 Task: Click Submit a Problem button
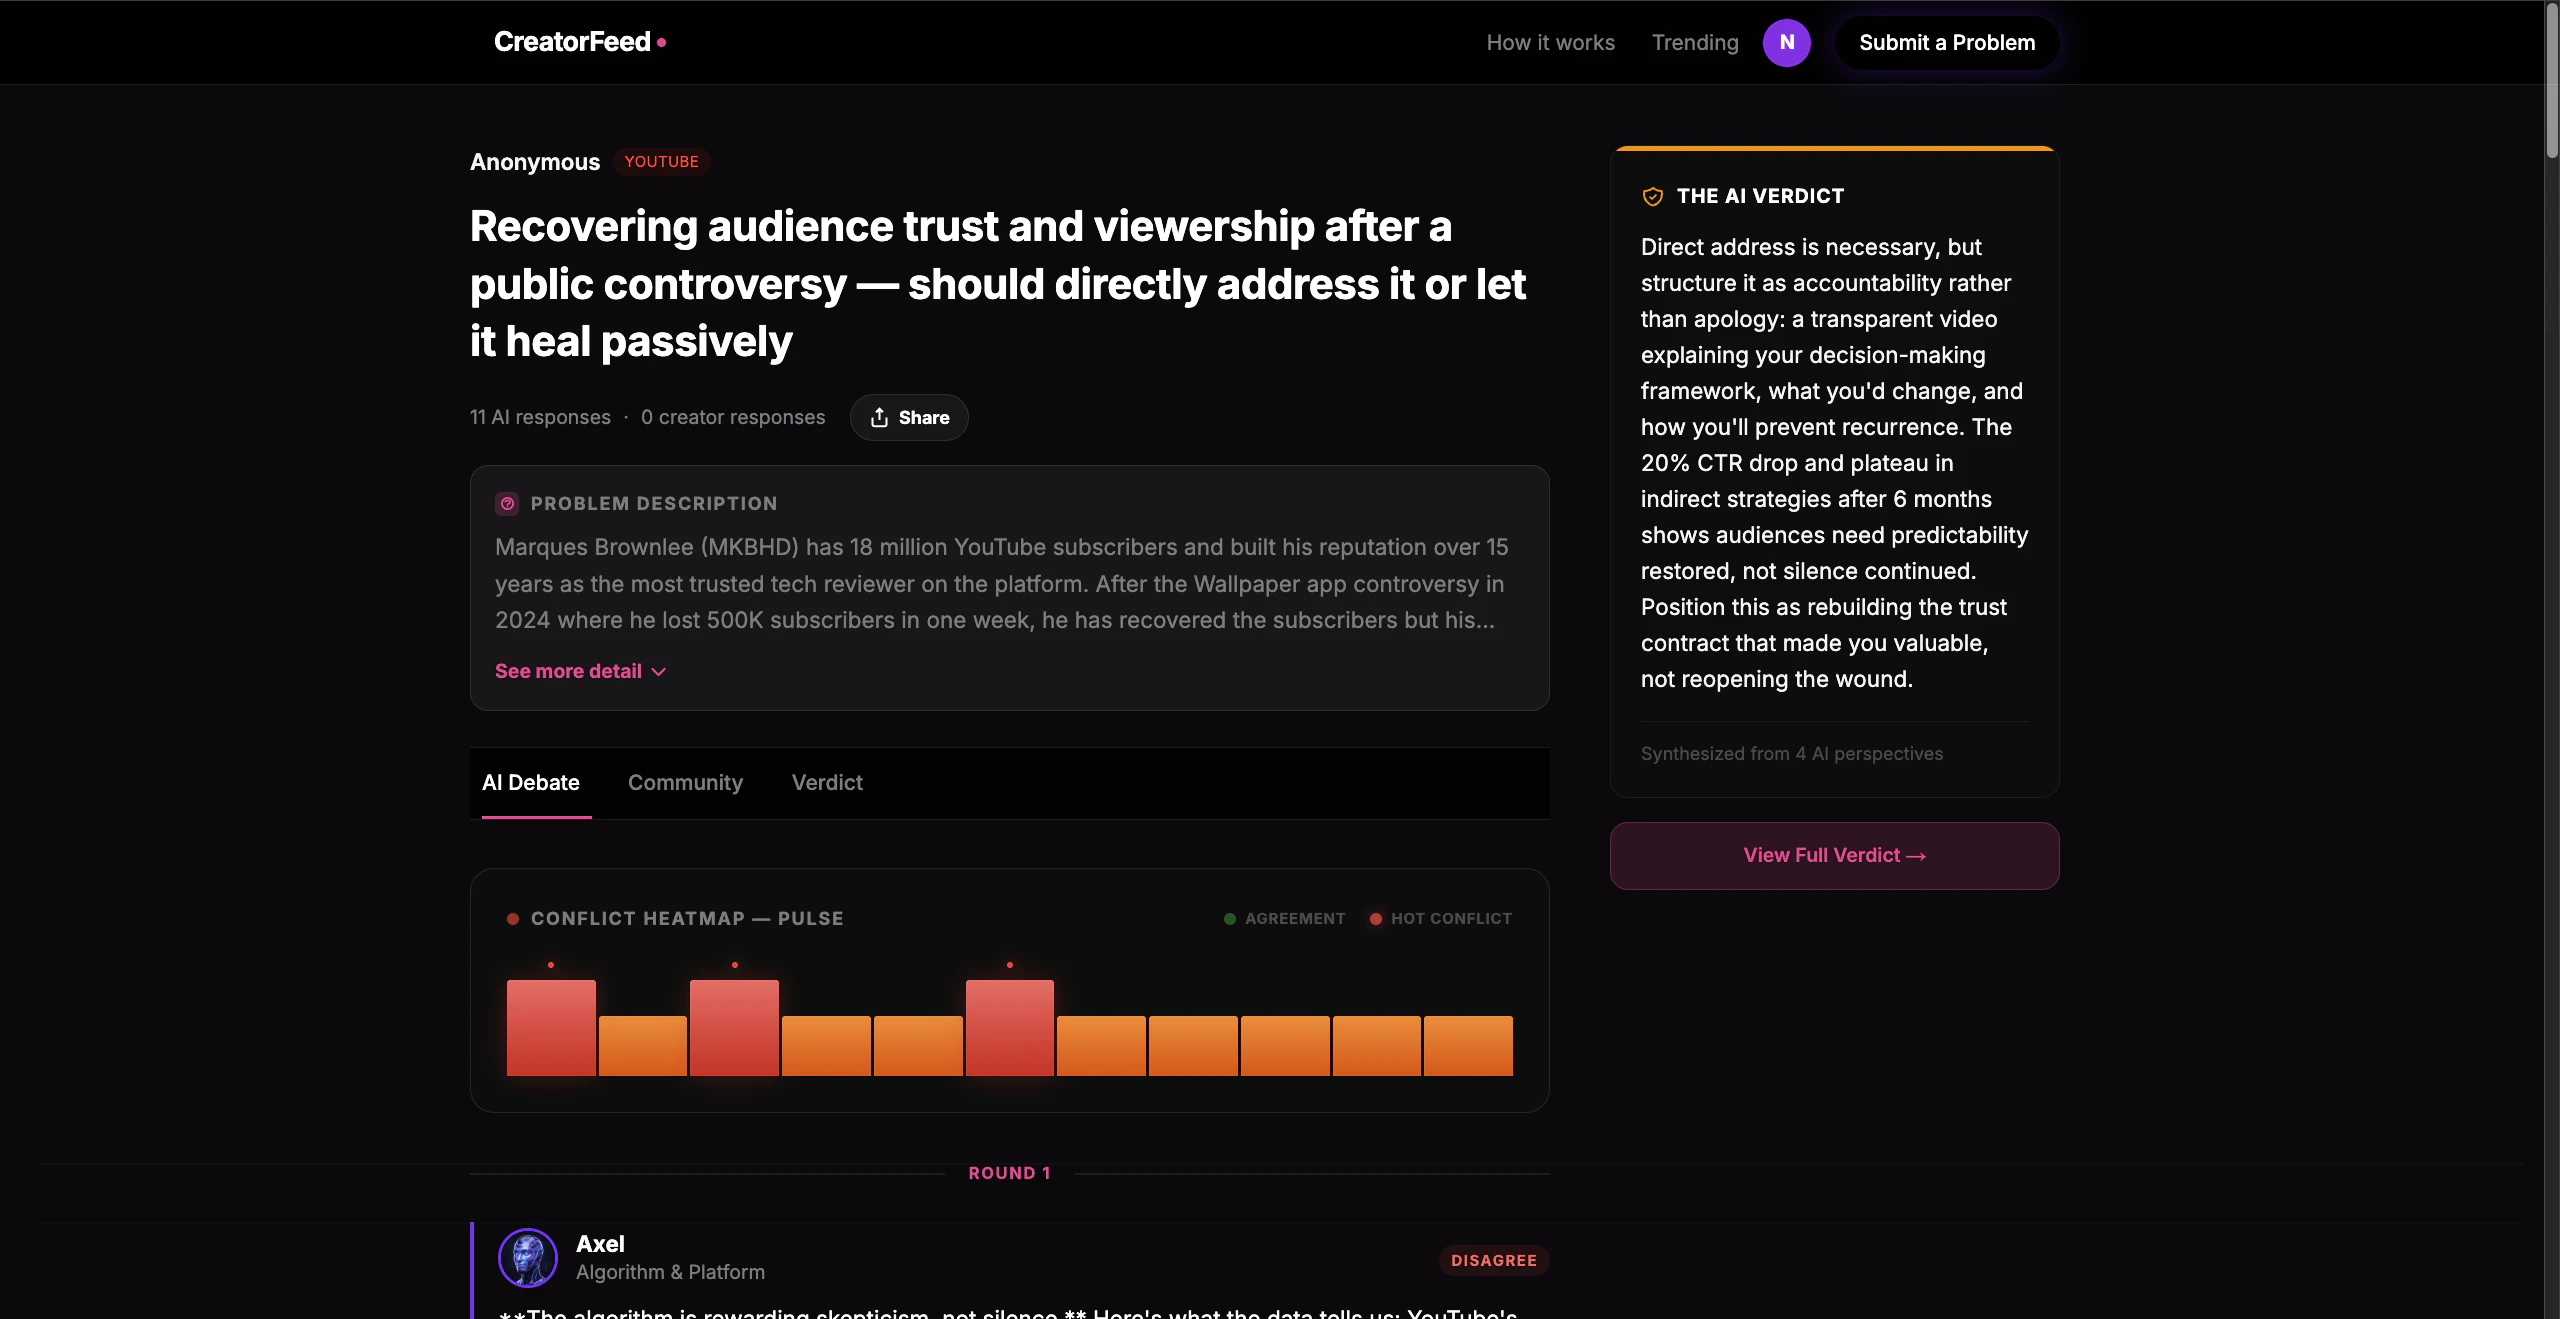coord(1946,42)
